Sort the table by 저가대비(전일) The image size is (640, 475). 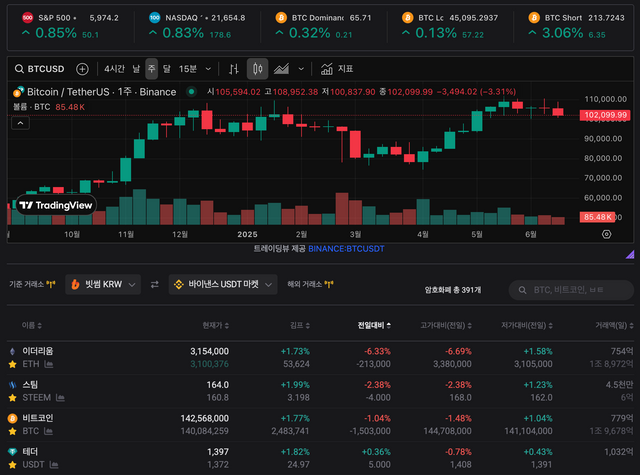pyautogui.click(x=527, y=325)
